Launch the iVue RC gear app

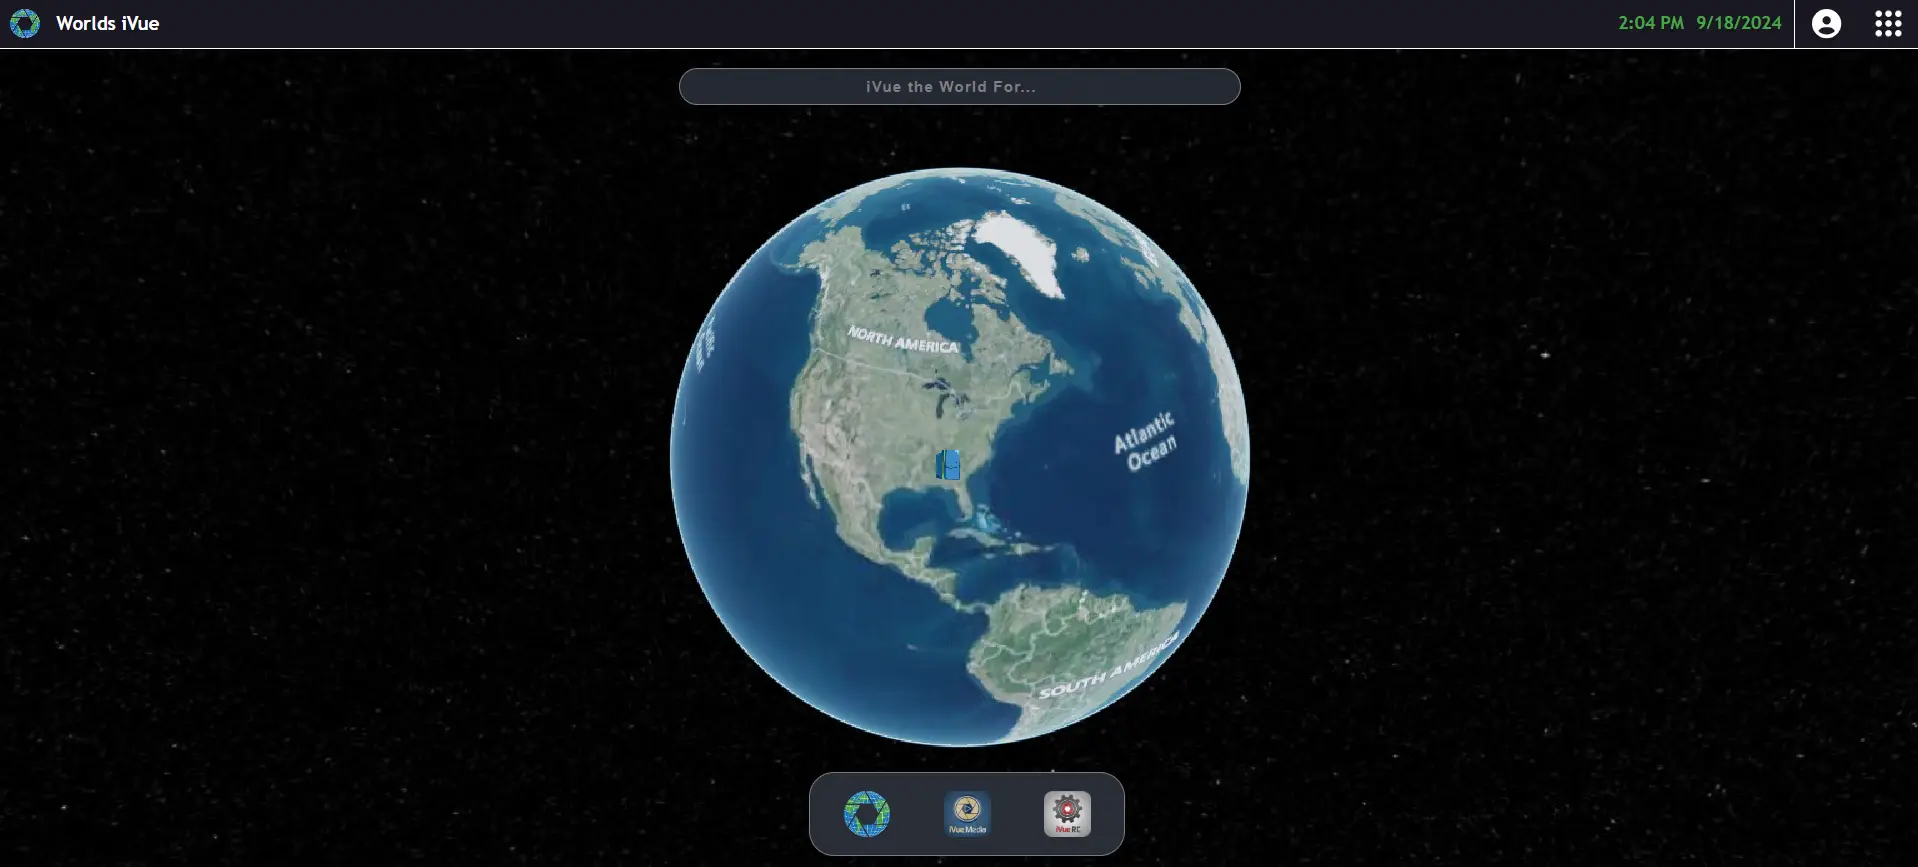1067,813
